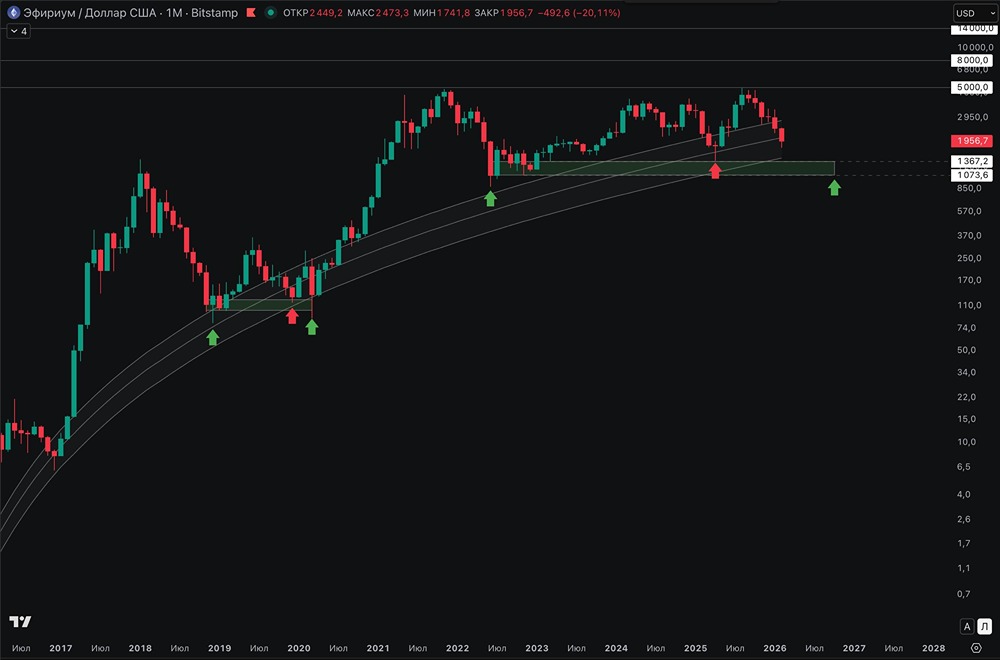Click the 2950,0 price scale label
This screenshot has height=660, width=1000.
[973, 117]
